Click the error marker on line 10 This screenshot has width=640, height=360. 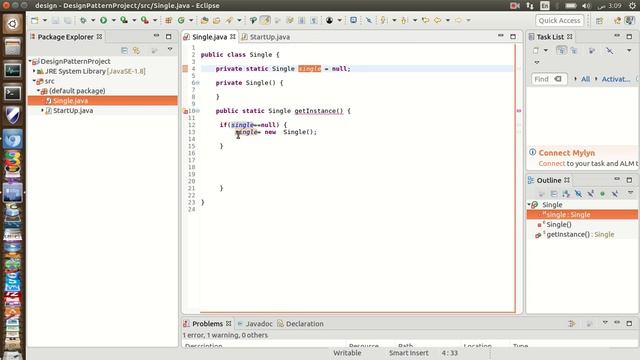(185, 111)
